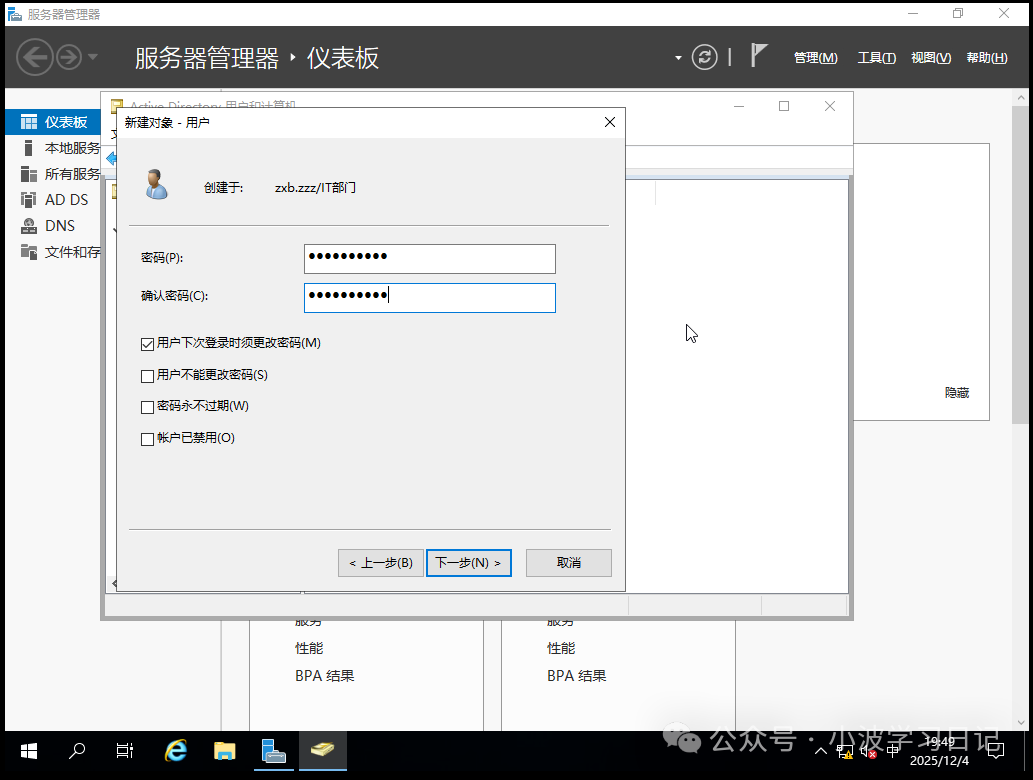
Task: Open the 工具(T) menu
Action: (x=876, y=57)
